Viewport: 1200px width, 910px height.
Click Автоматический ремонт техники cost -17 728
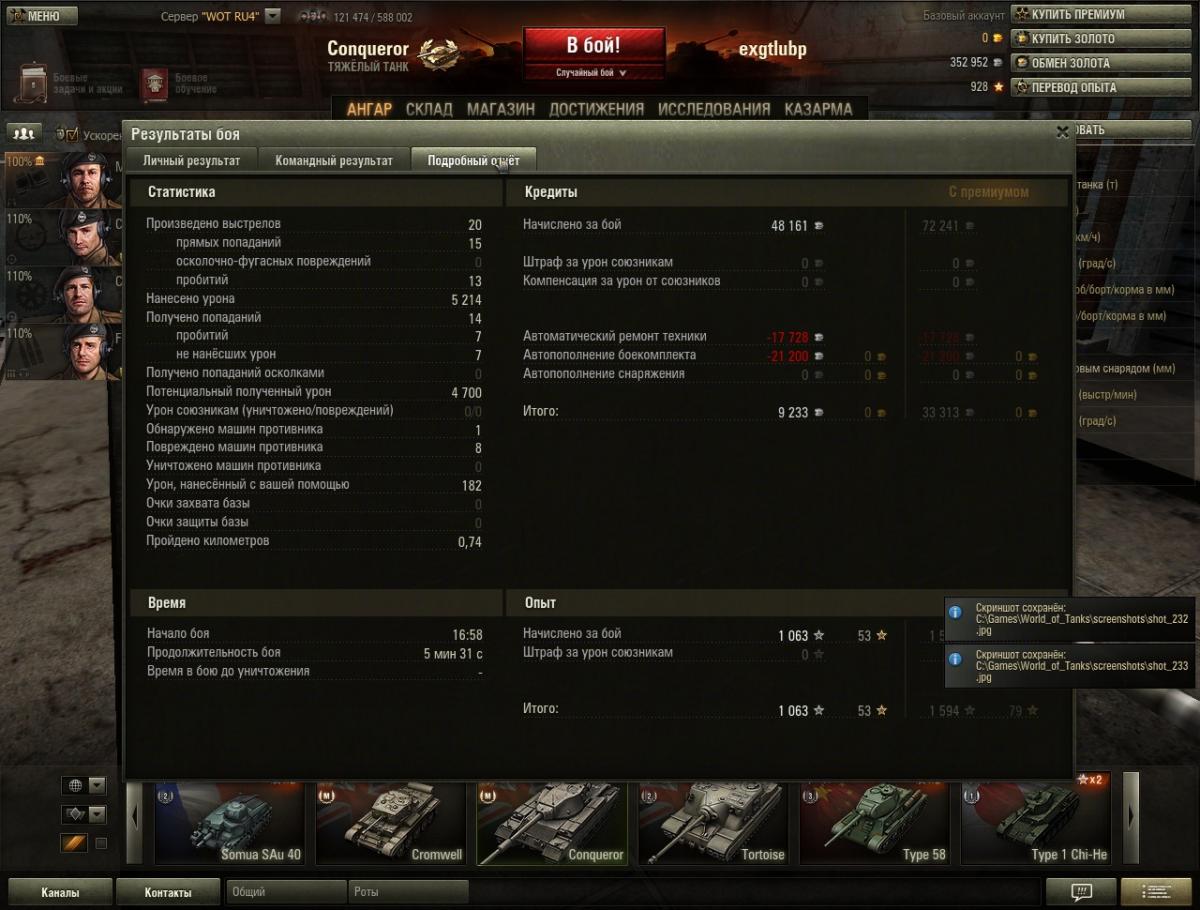coord(787,337)
